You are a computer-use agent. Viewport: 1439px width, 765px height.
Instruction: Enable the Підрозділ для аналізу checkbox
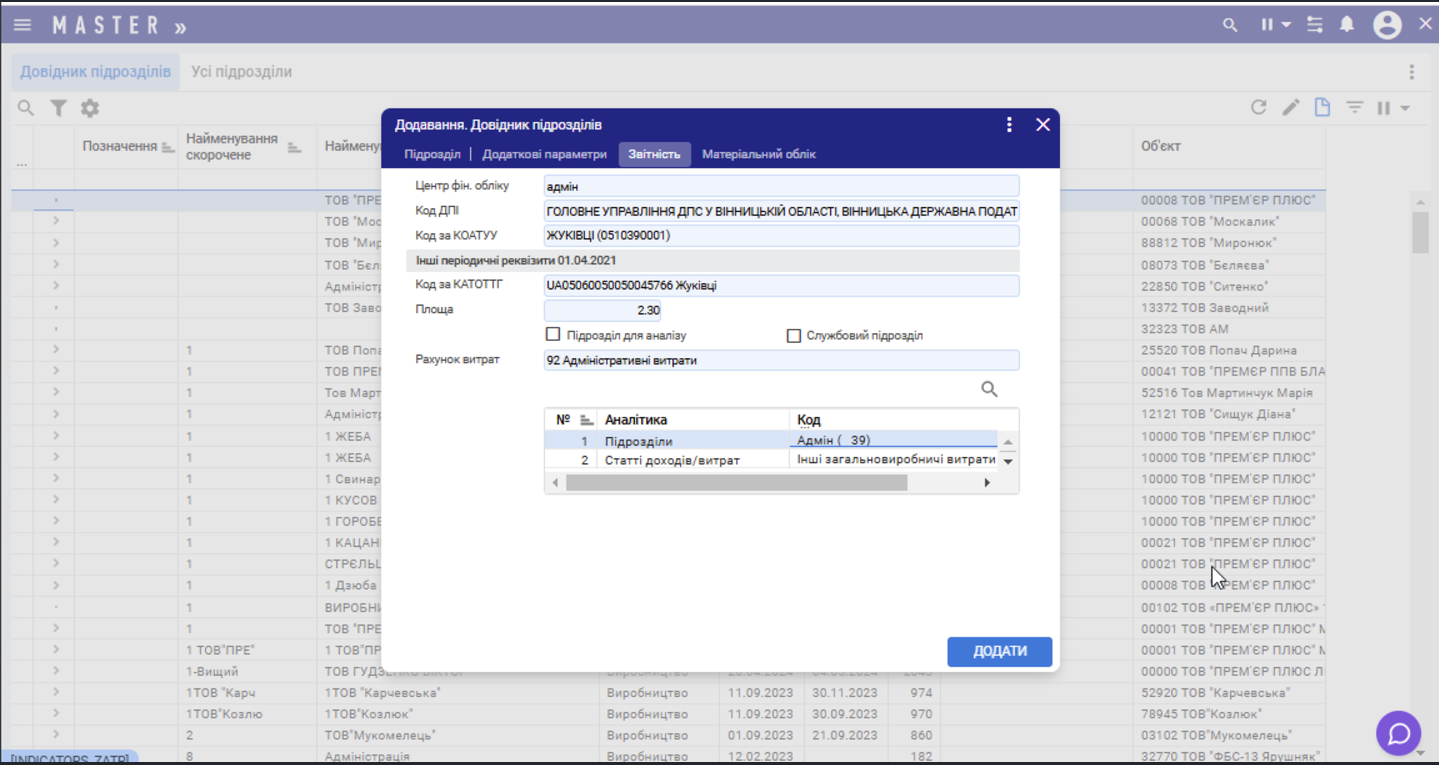point(553,335)
